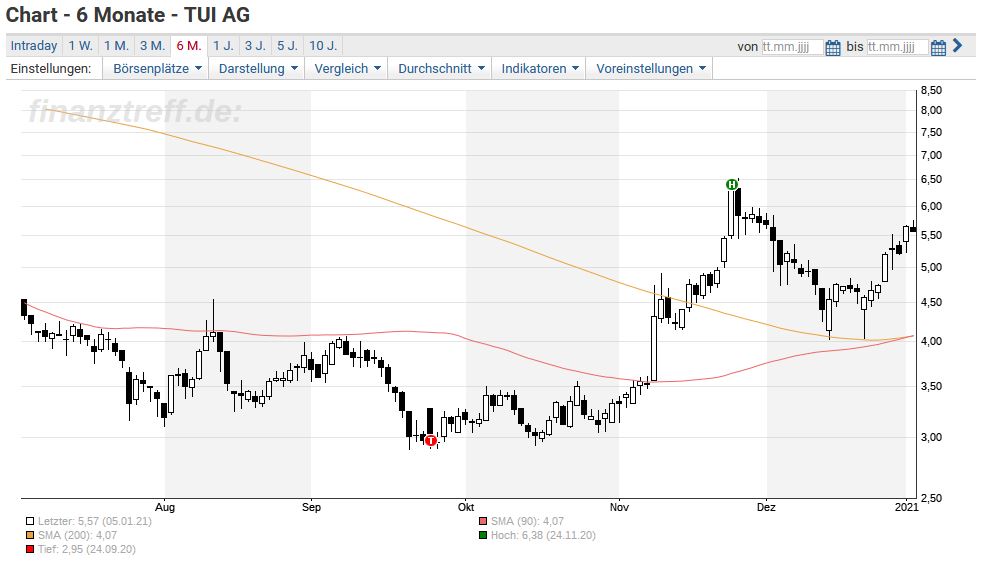Open calendar picker for the 'bis' date
The height and width of the screenshot is (564, 986).
pos(938,47)
